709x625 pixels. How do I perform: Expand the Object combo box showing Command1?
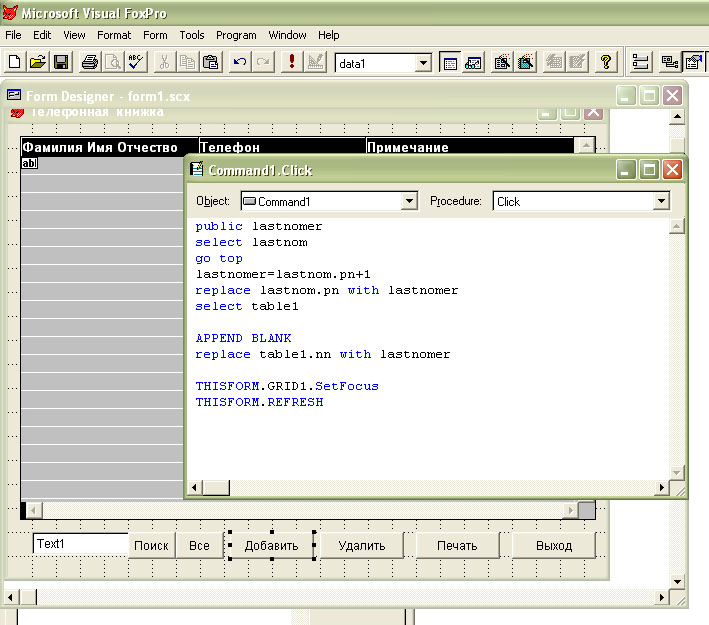point(408,201)
